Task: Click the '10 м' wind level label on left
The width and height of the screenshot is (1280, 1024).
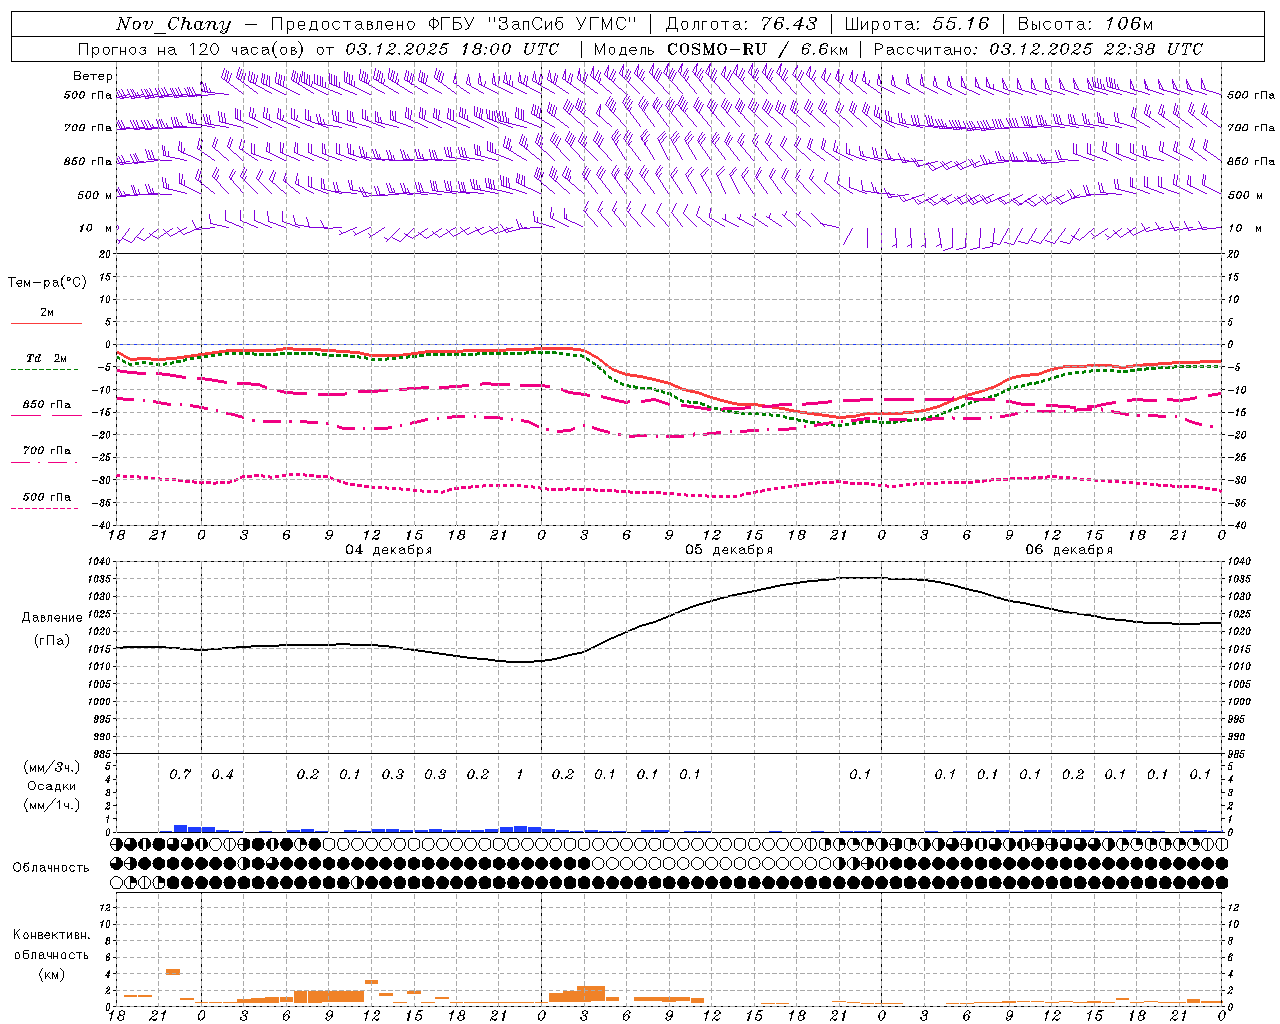Action: [96, 228]
